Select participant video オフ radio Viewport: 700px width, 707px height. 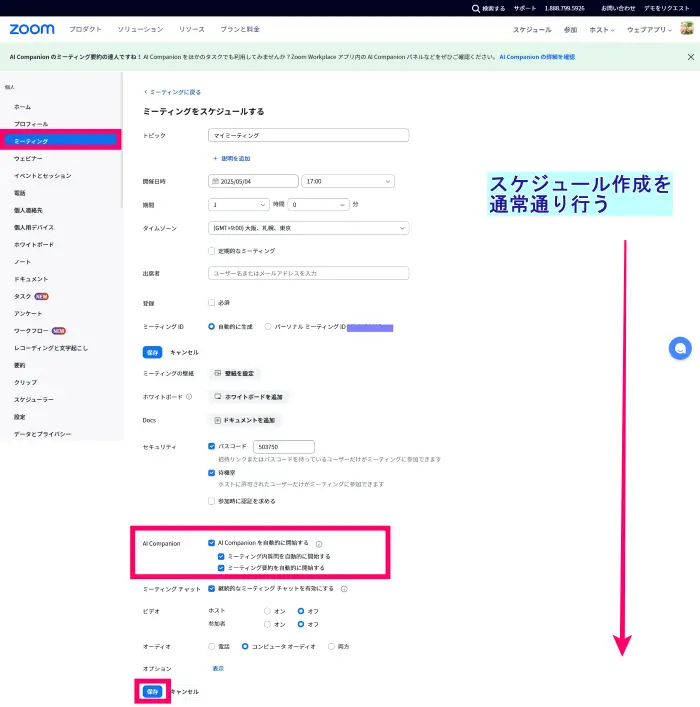click(x=301, y=624)
